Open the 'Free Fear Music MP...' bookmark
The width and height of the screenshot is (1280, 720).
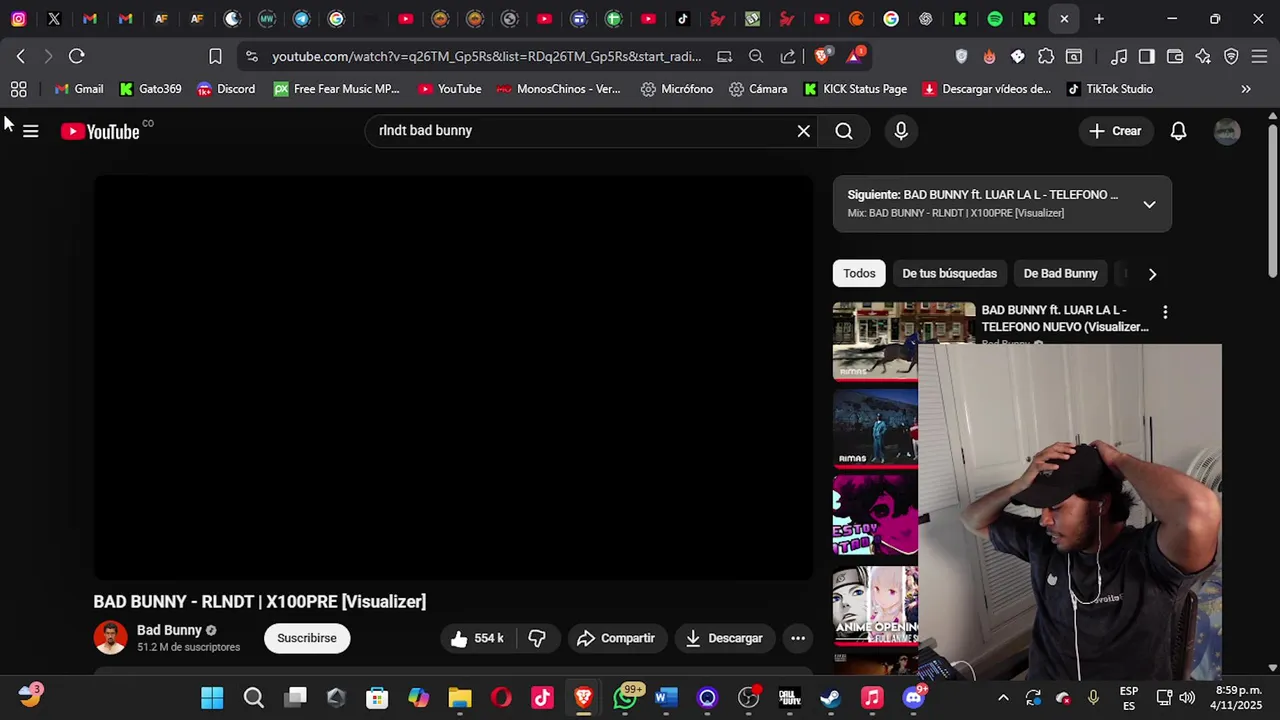[336, 89]
